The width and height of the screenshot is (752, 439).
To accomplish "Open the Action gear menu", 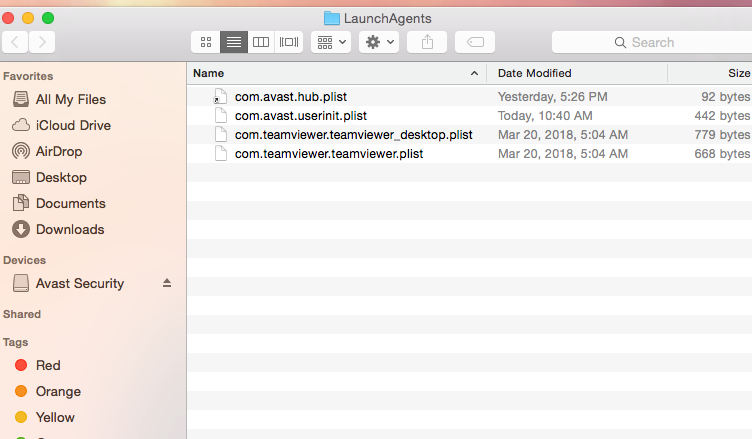I will coord(379,42).
